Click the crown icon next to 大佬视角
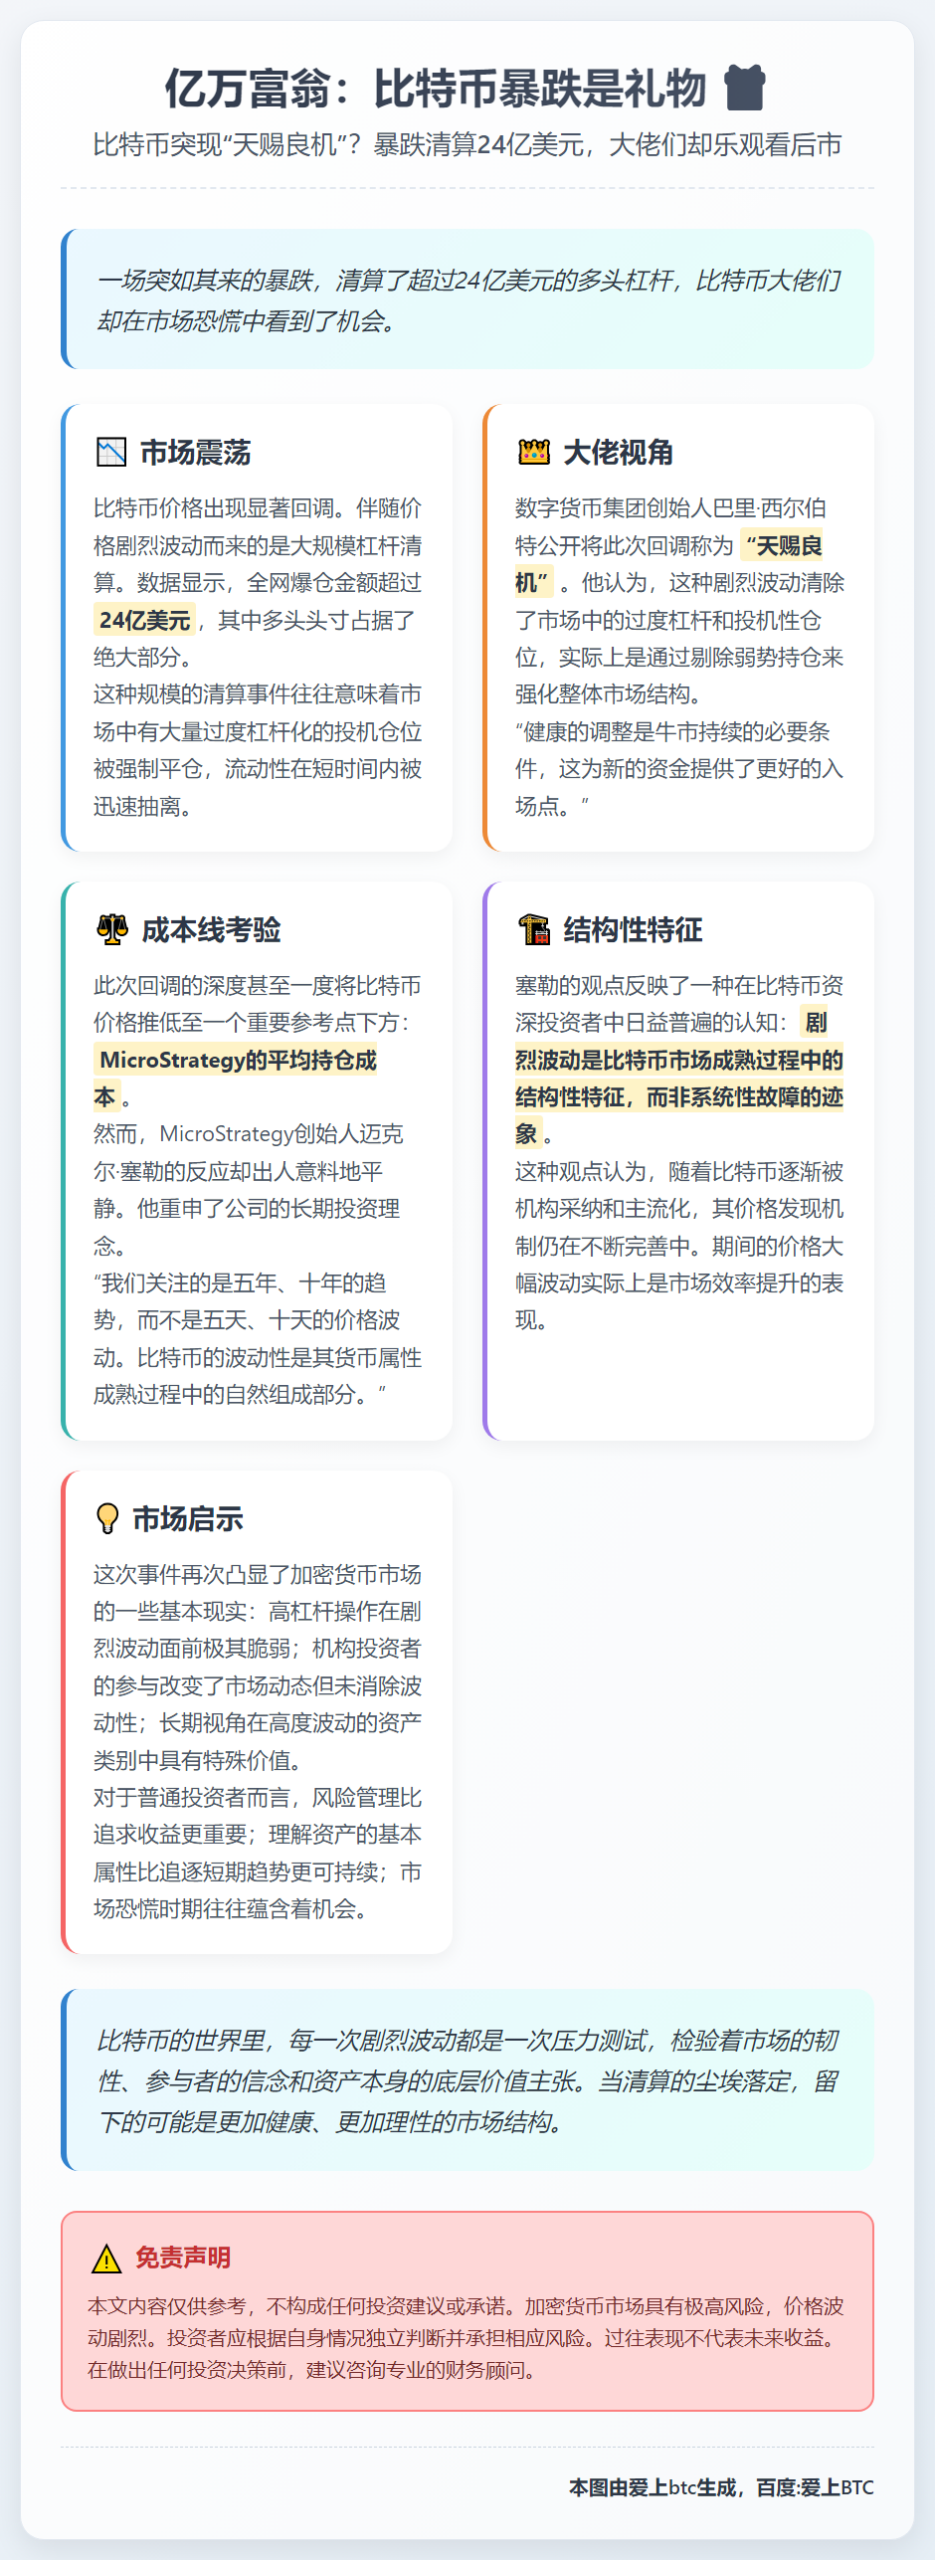 tap(534, 452)
